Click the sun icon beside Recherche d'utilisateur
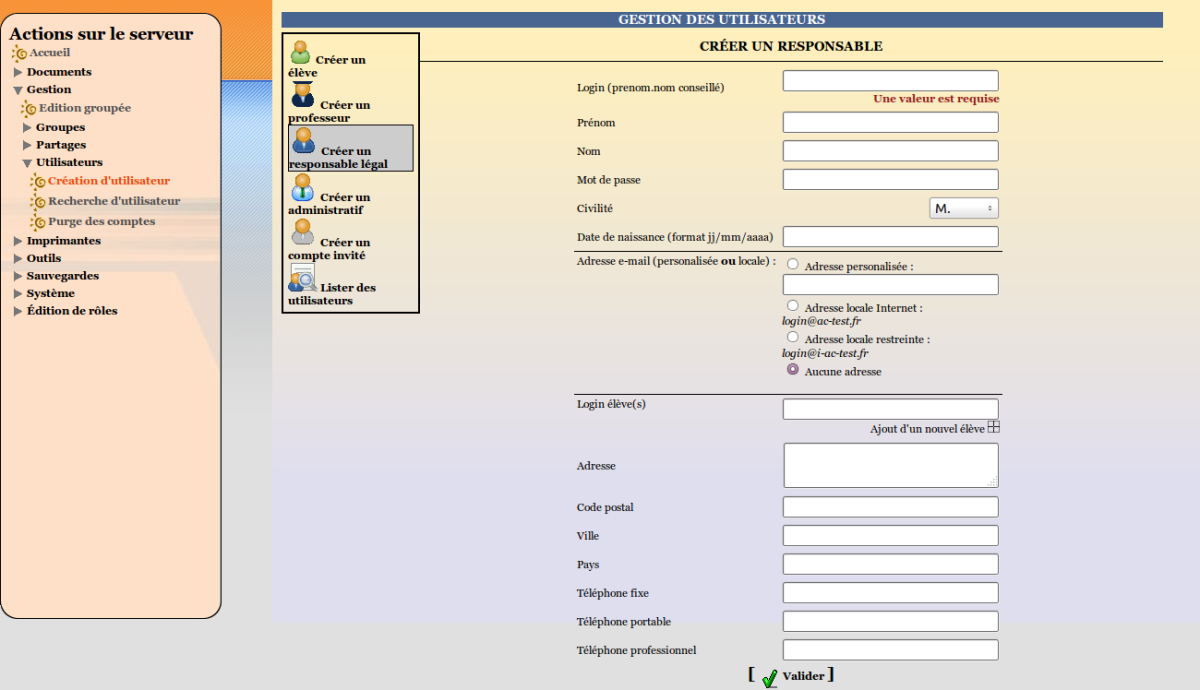Viewport: 1200px width, 690px height. 38,201
